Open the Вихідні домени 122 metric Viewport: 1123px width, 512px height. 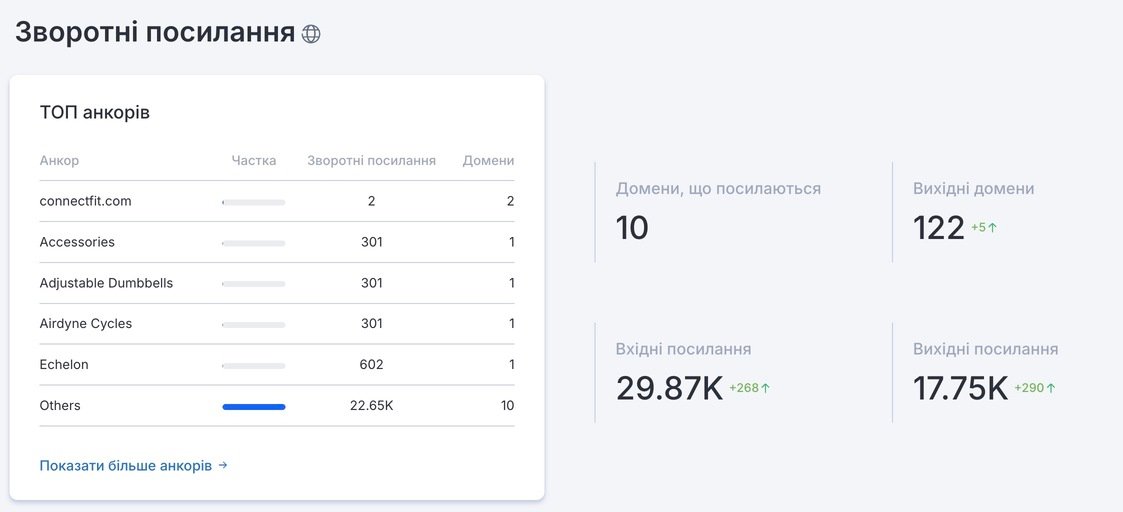[973, 213]
